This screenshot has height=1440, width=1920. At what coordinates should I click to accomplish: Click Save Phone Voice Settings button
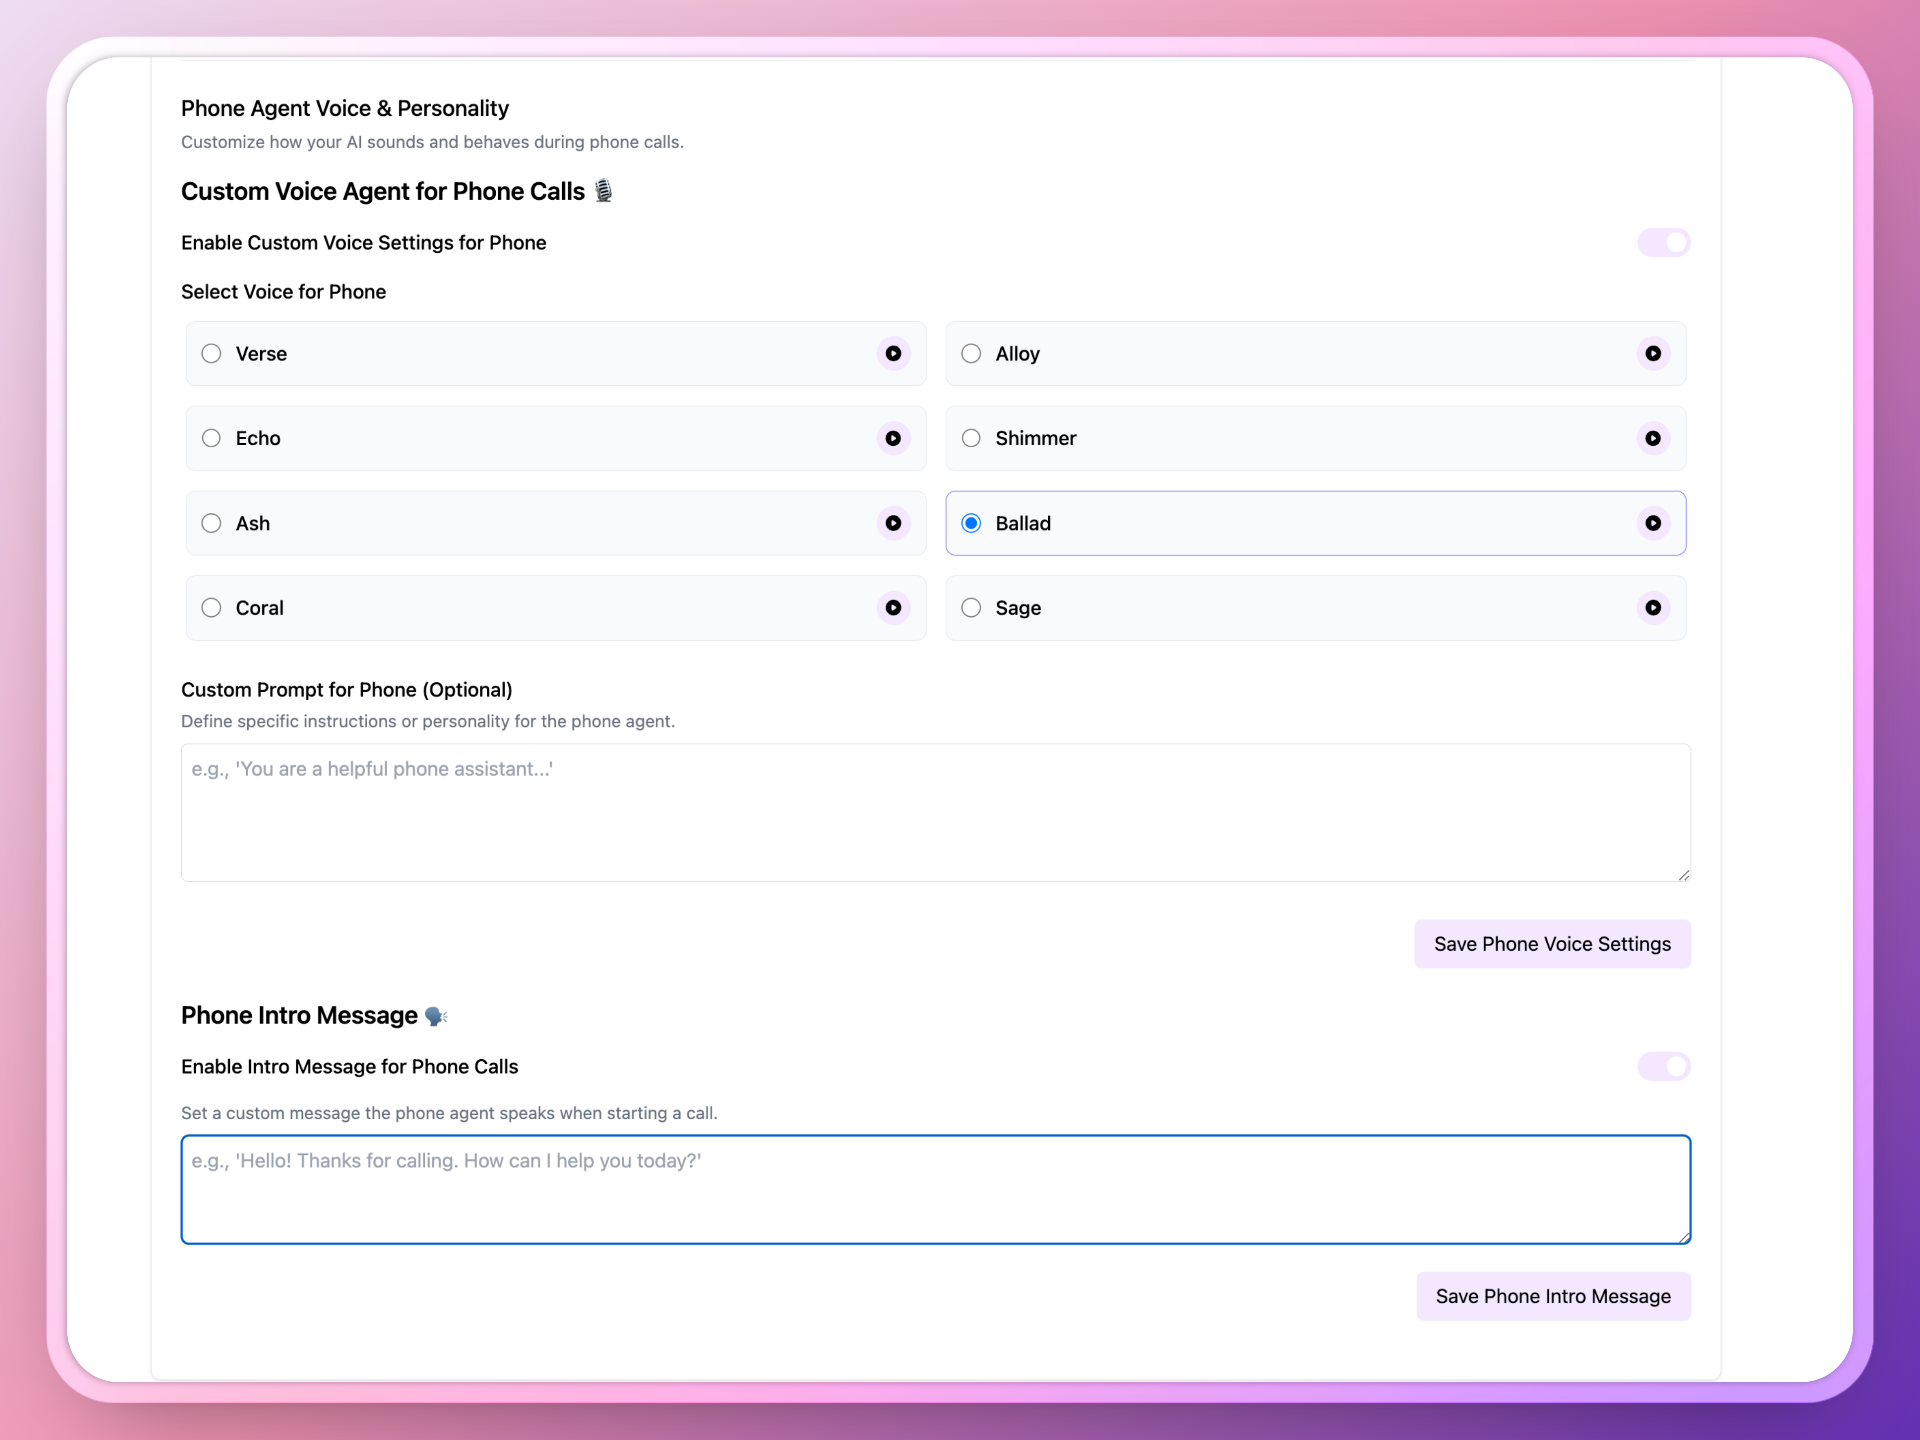[1552, 944]
